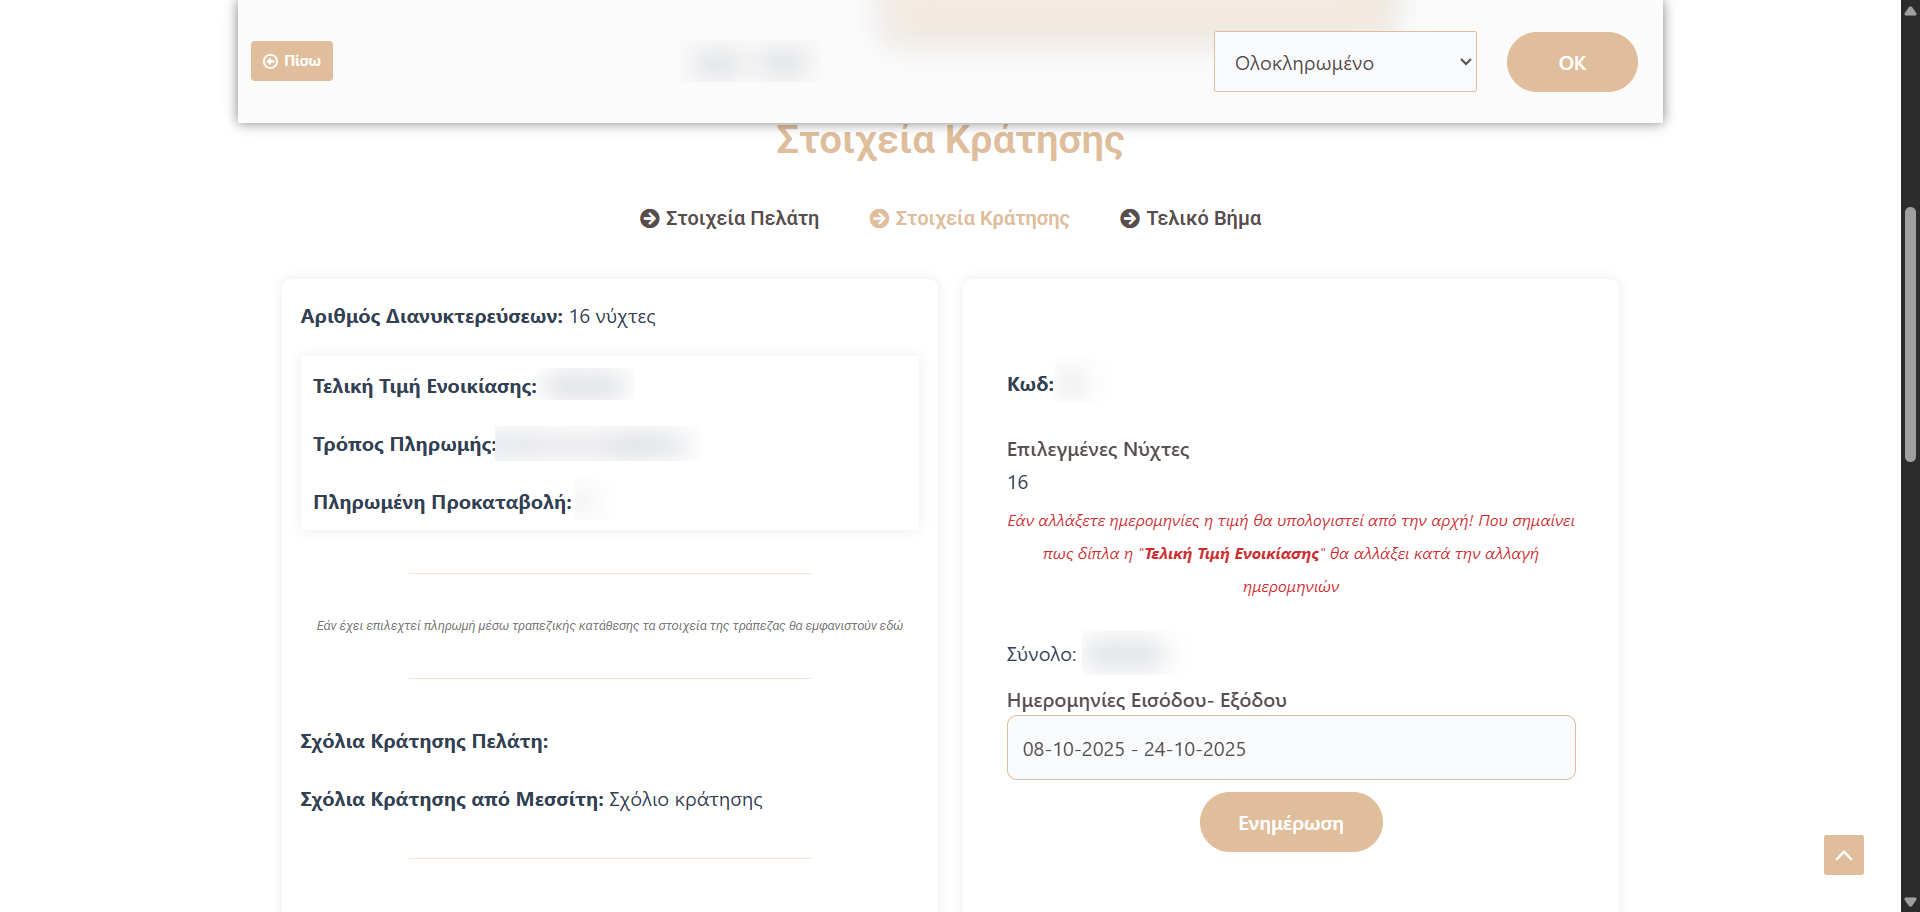Image resolution: width=1920 pixels, height=912 pixels.
Task: Click the Ημερομηνίες Εισόδου-Εξόδου date range field
Action: 1290,748
